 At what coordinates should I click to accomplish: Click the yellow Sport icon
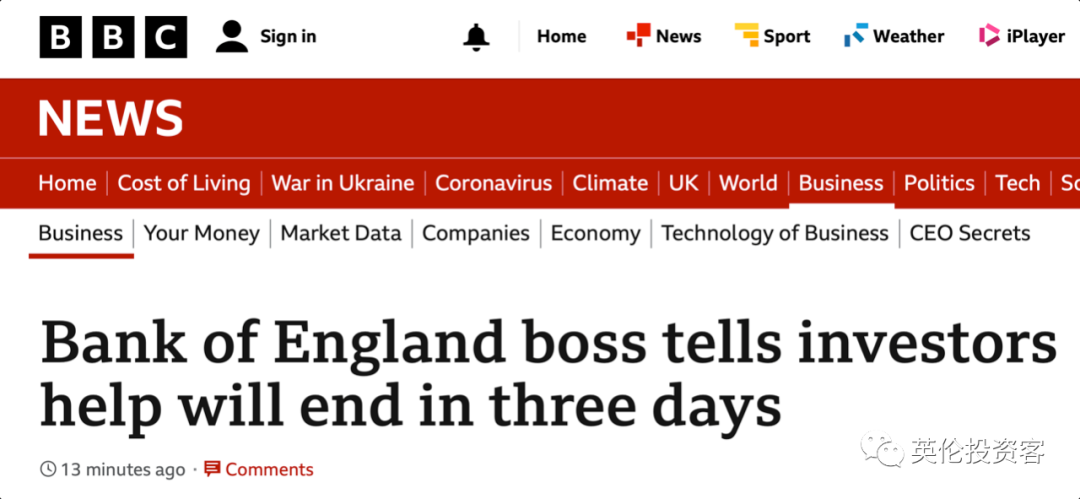click(747, 35)
